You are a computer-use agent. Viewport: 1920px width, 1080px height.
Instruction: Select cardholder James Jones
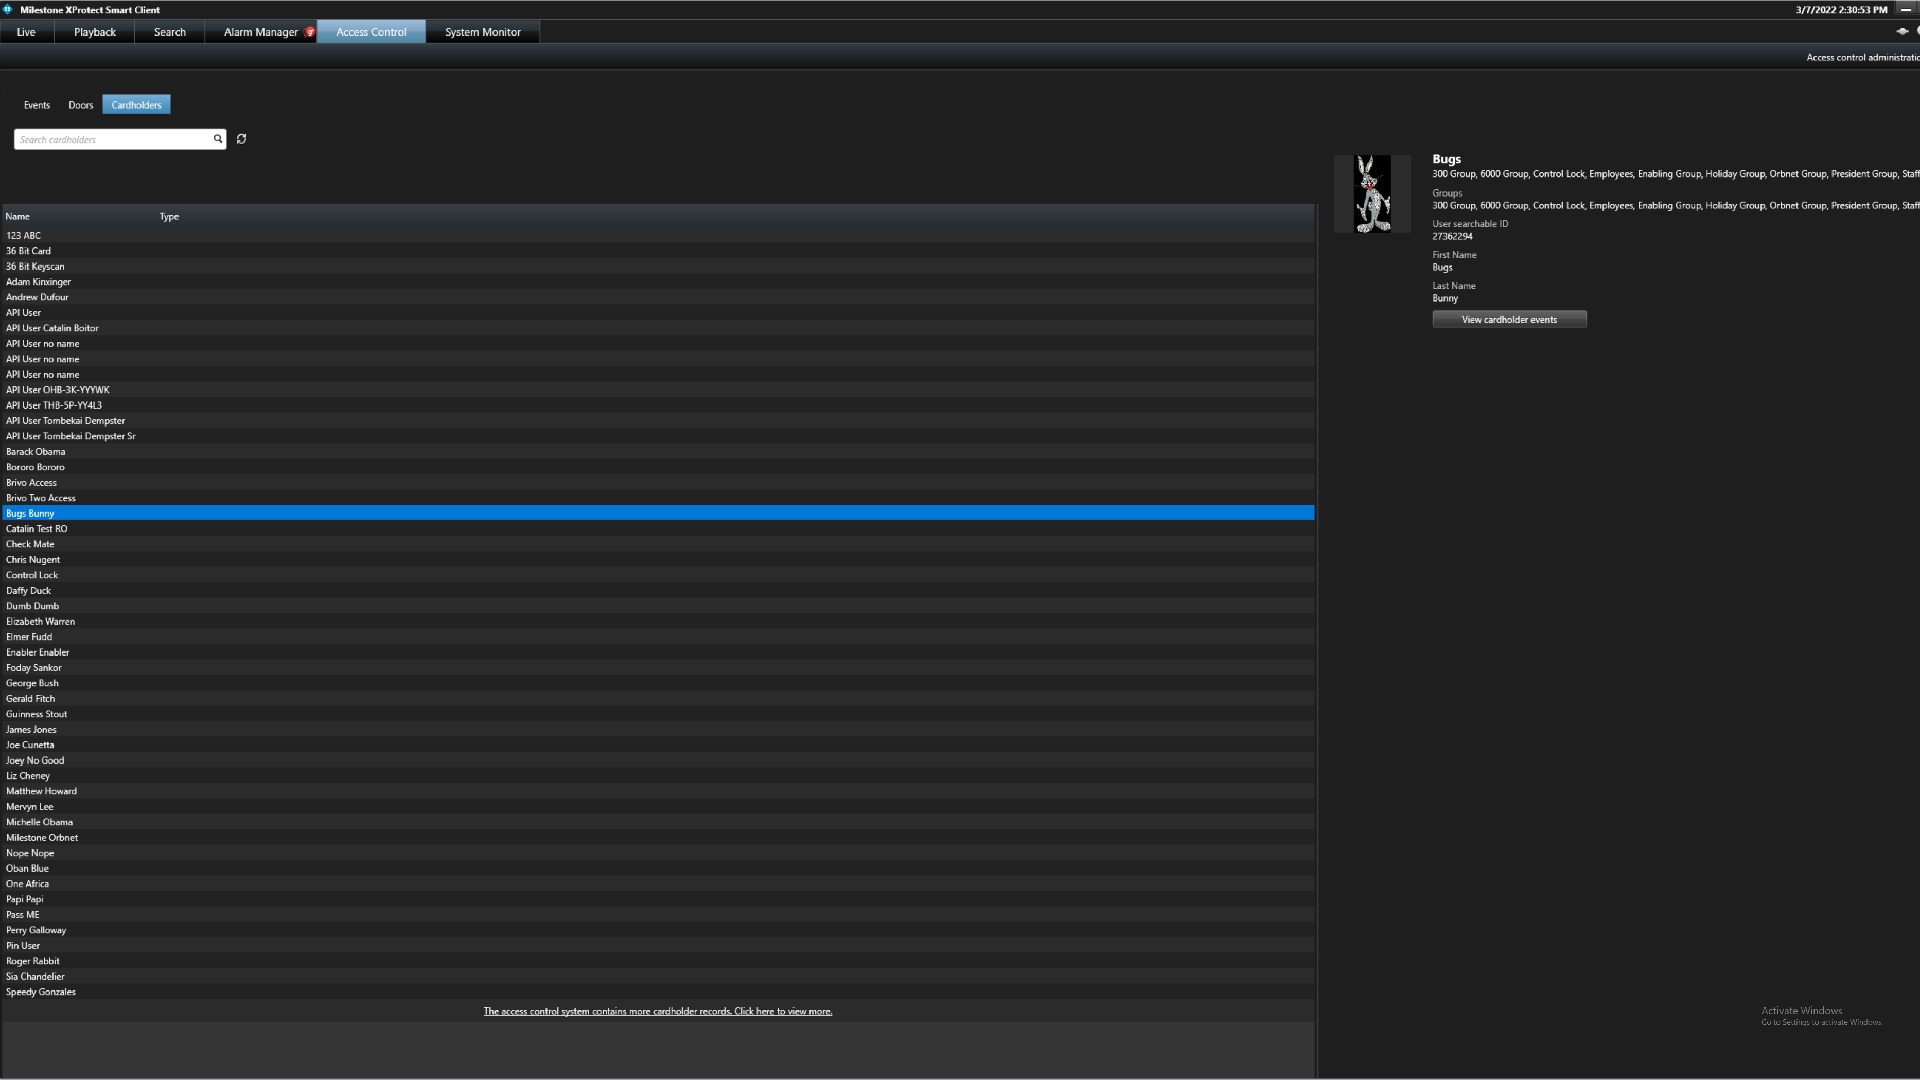(x=658, y=730)
